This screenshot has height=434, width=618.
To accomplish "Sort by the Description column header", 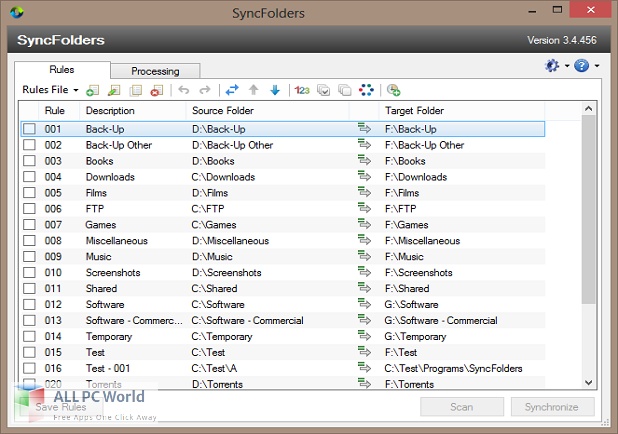I will tap(132, 111).
